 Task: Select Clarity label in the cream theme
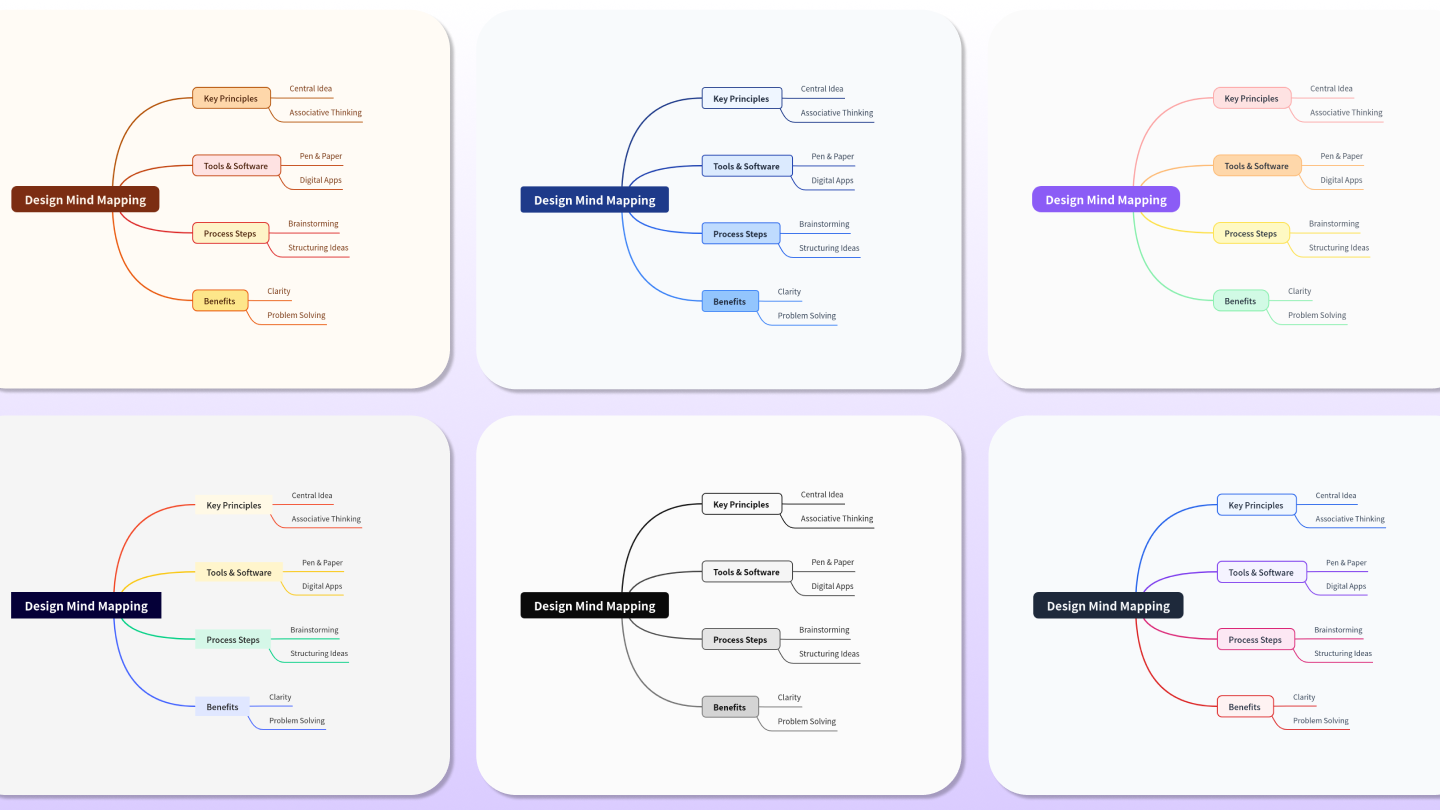tap(278, 290)
